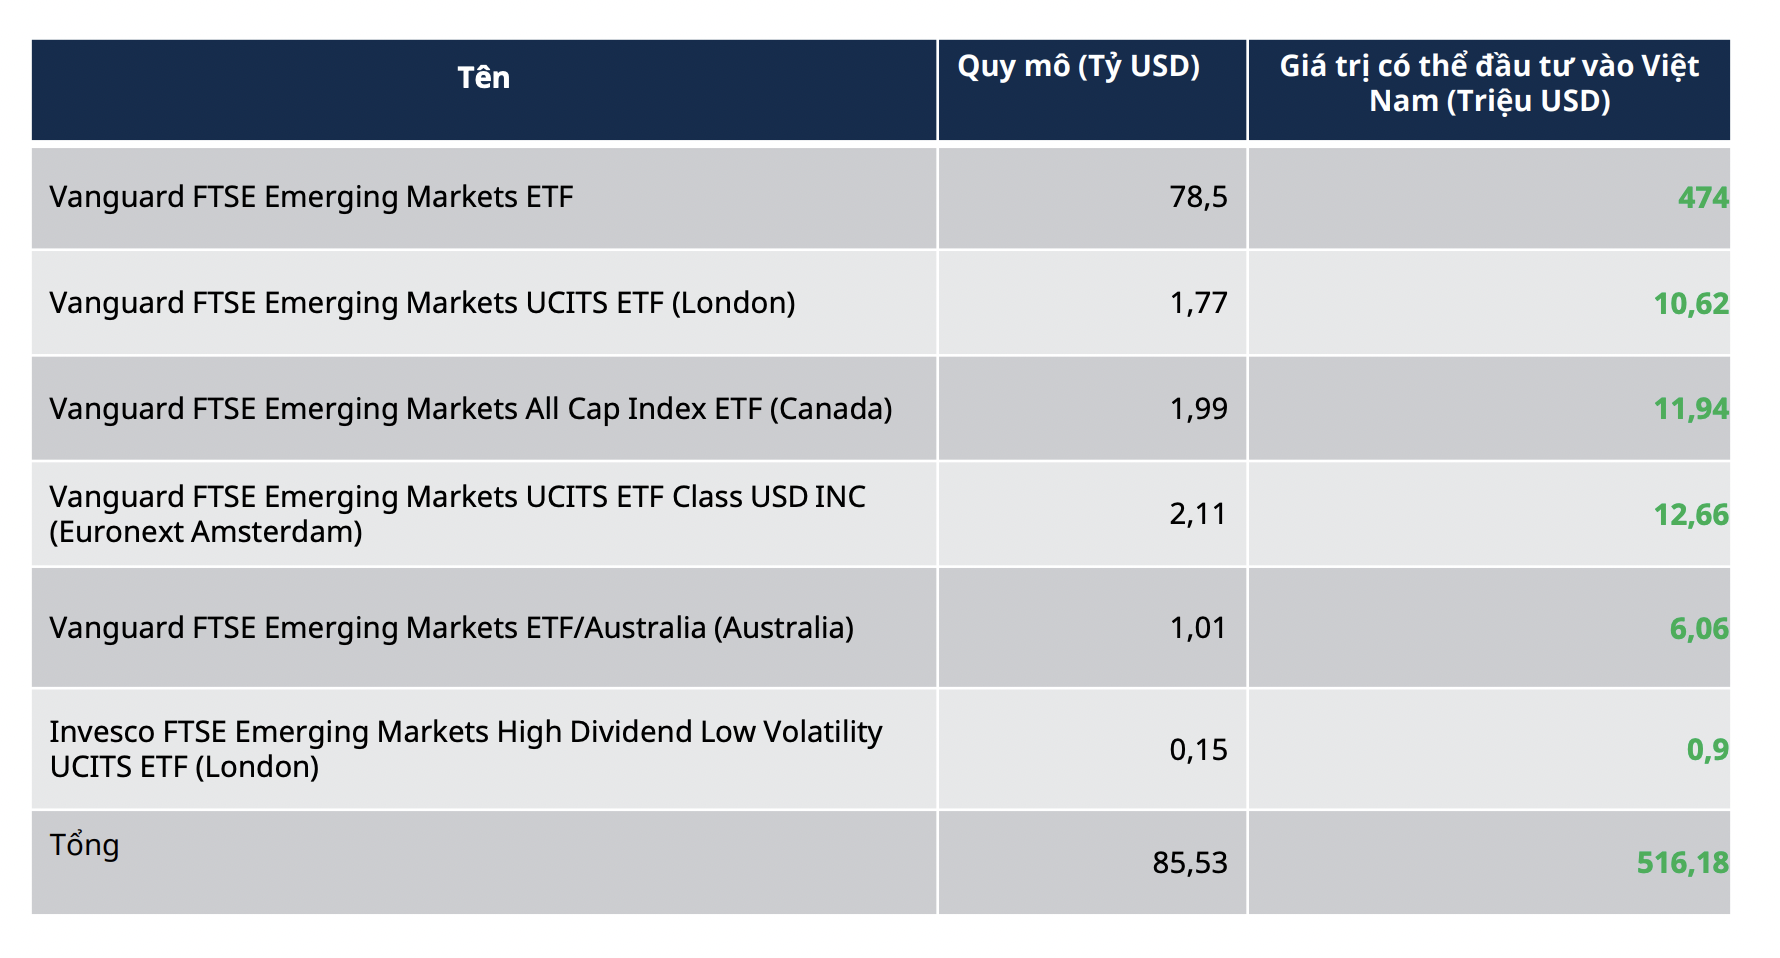This screenshot has width=1780, height=958.
Task: Select the Invesco High Dividend Low Volatility cell
Action: 465,749
